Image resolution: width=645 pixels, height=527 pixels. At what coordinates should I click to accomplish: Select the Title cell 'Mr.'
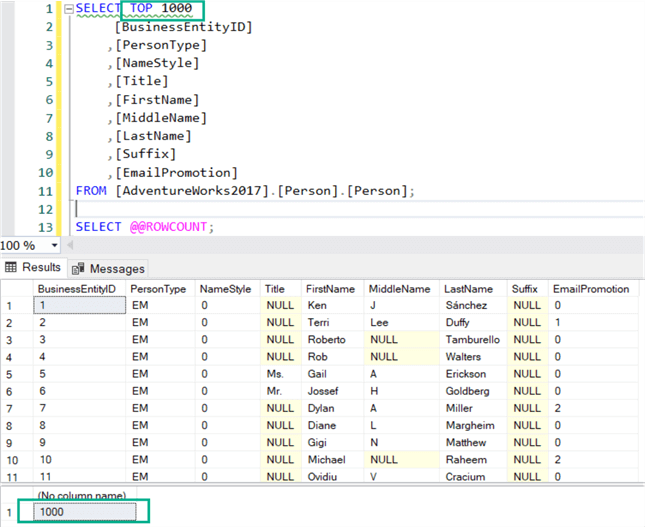281,391
